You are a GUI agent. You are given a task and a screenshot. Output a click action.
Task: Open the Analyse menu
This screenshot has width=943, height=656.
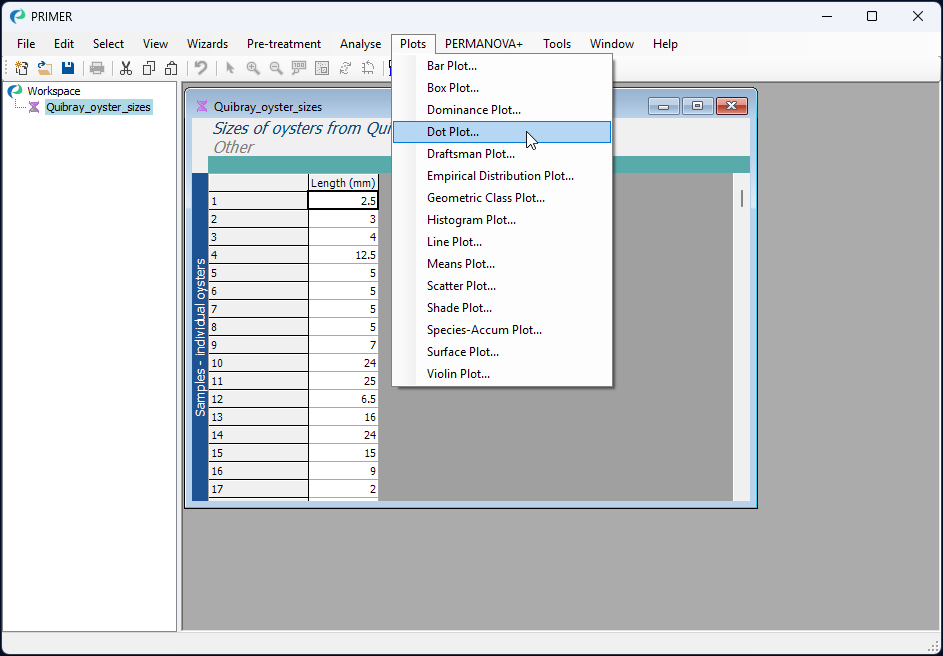(360, 44)
